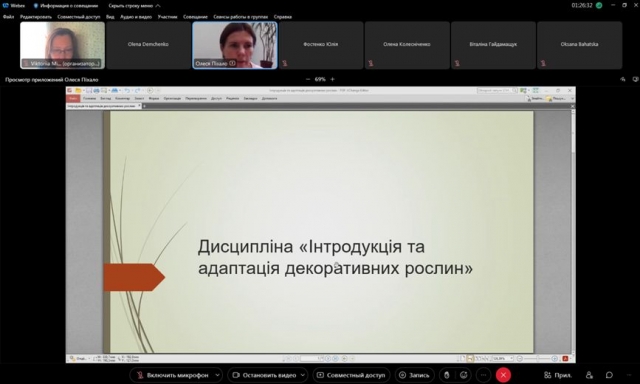Select Olena Demchenko participant tile
The image size is (640, 384).
(148, 45)
